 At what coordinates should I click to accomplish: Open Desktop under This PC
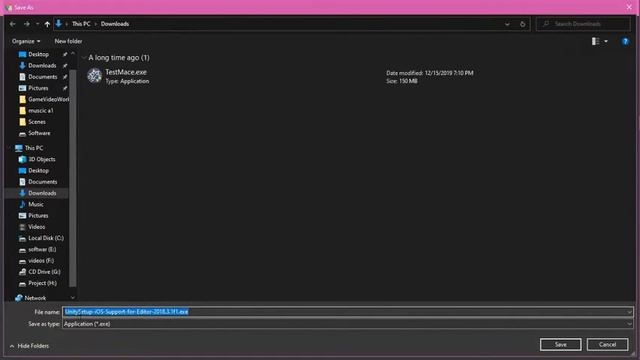[38, 171]
